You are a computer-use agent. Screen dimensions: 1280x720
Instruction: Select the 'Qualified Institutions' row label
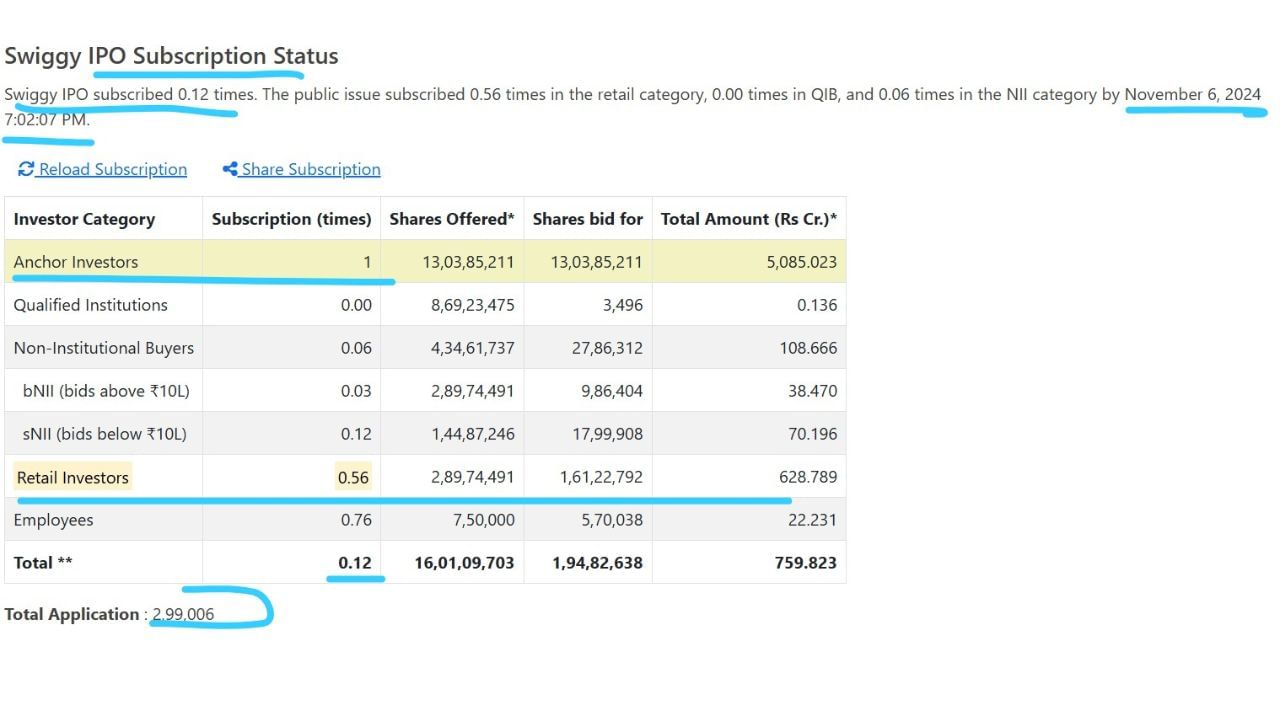[90, 305]
